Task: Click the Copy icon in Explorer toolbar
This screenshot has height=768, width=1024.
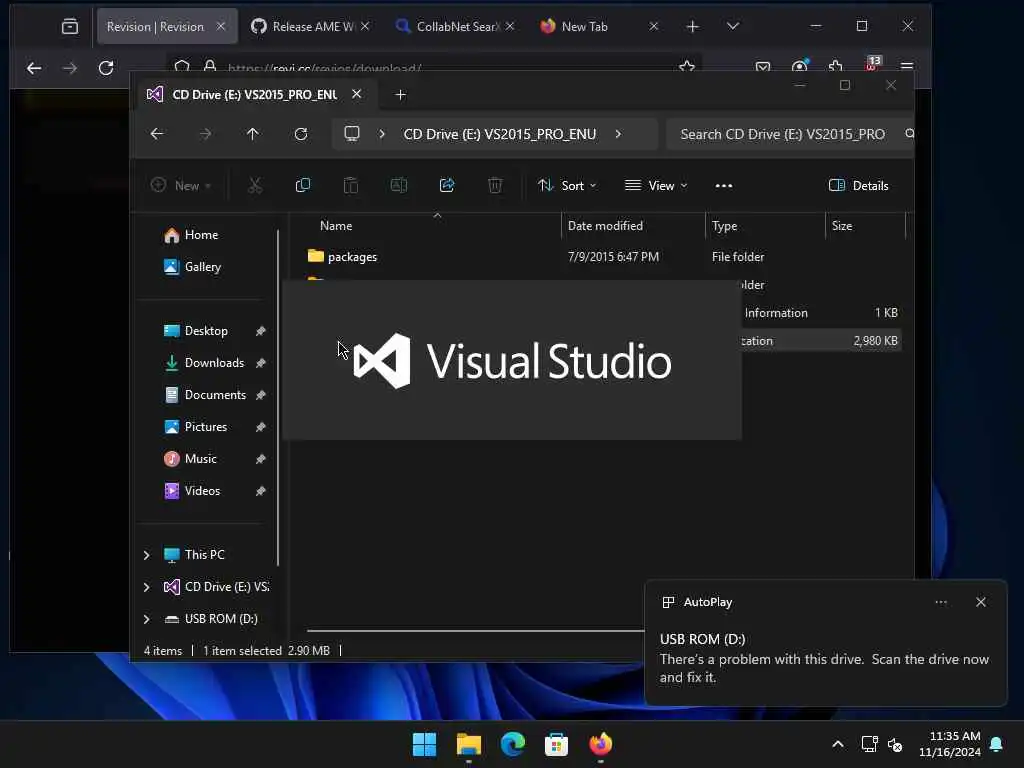Action: 302,185
